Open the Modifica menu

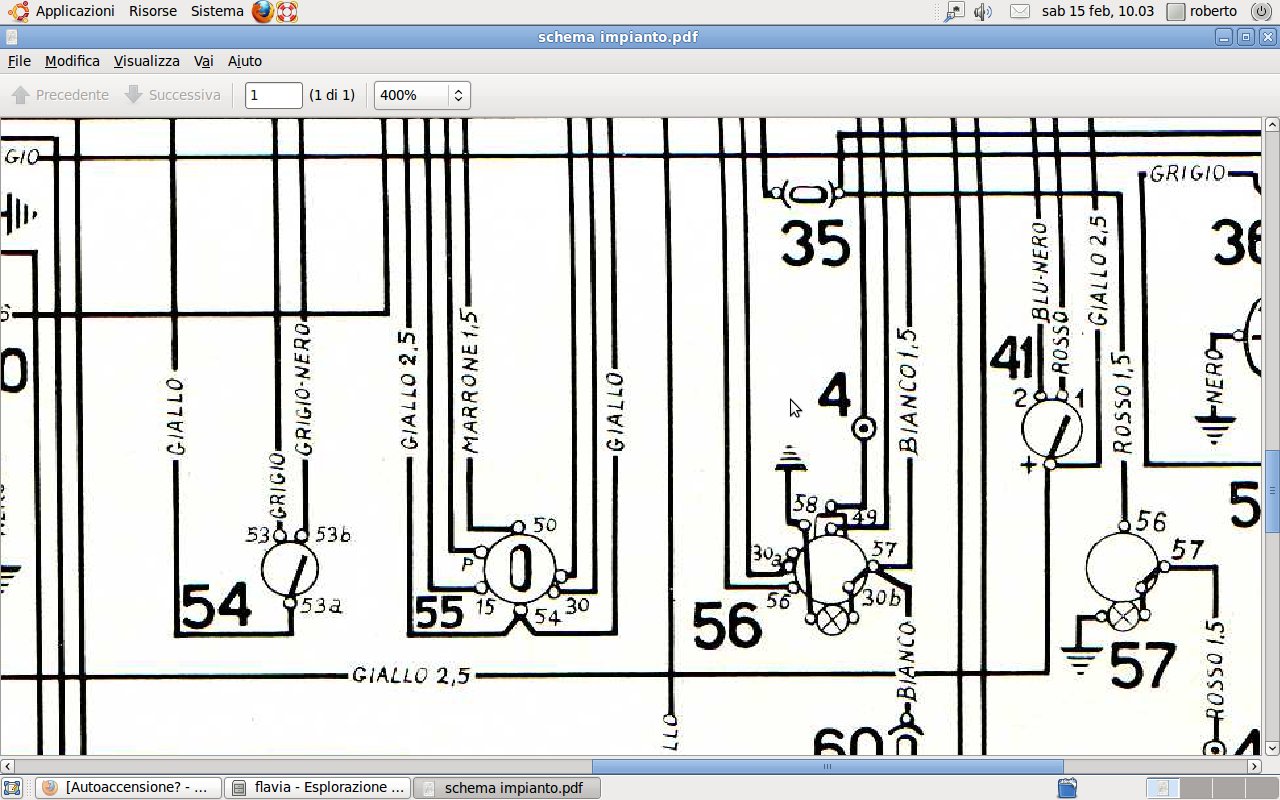pos(72,61)
